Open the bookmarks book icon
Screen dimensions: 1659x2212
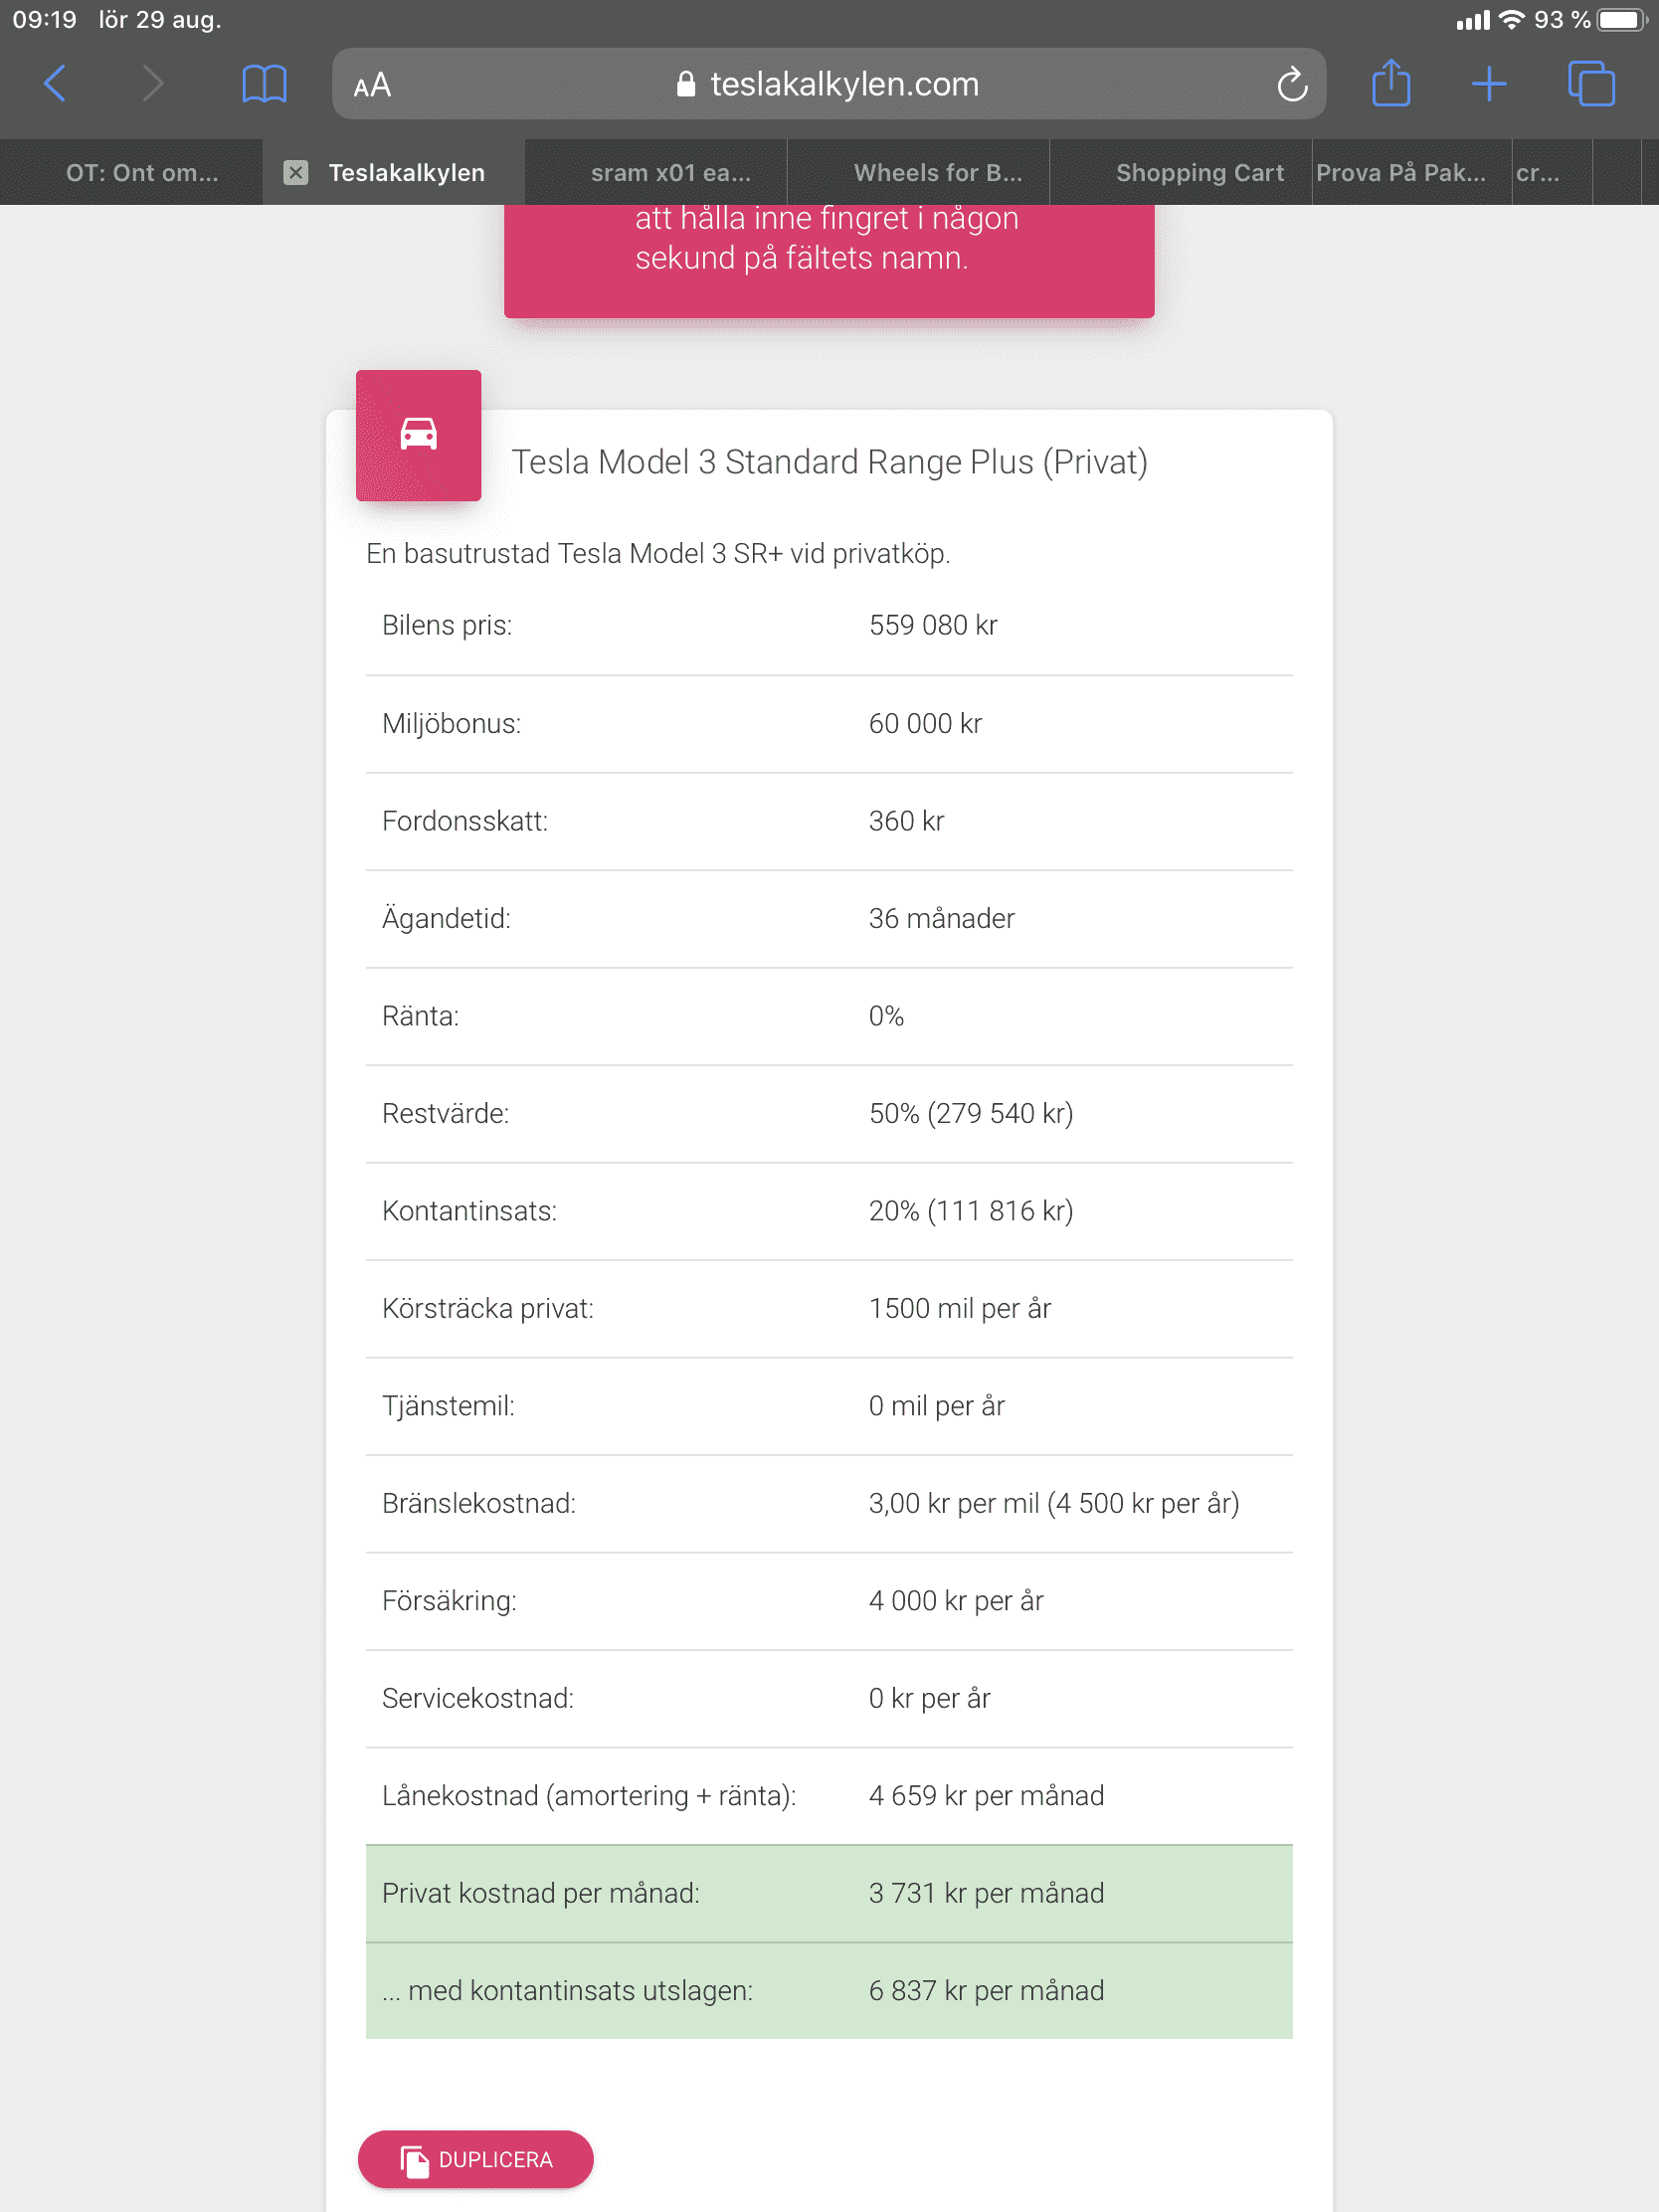(264, 84)
